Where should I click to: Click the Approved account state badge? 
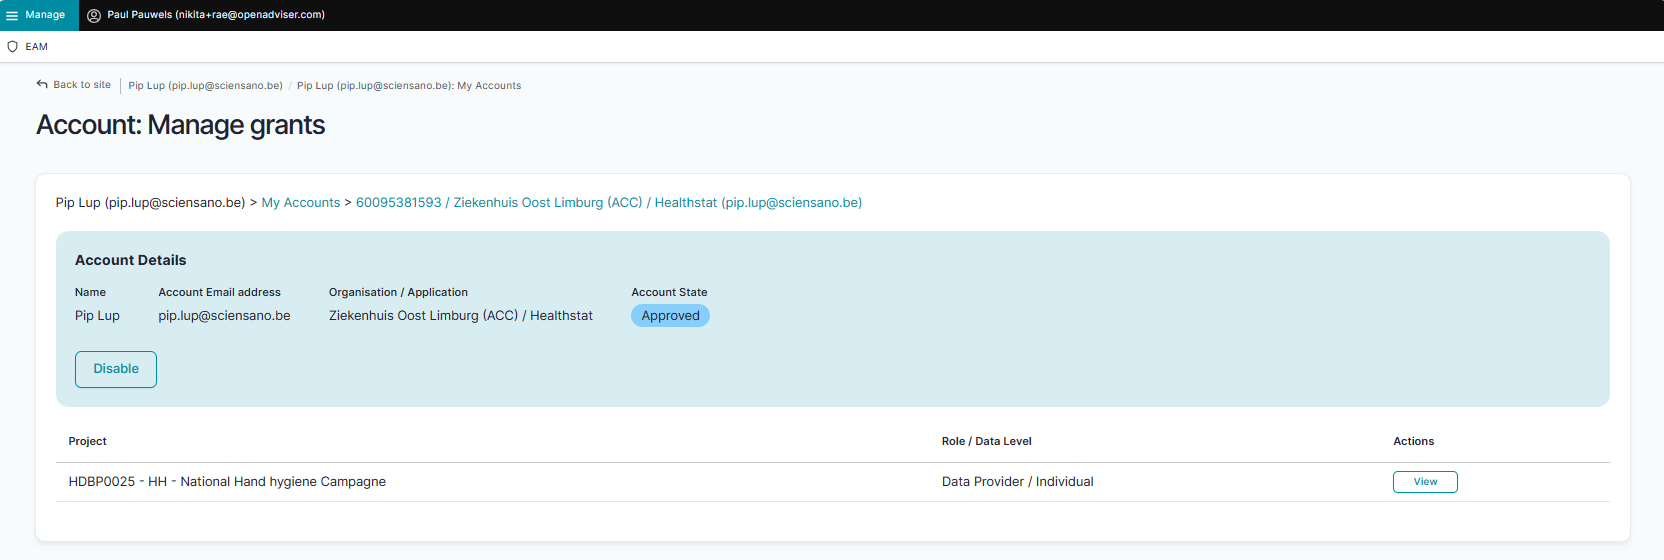click(670, 316)
